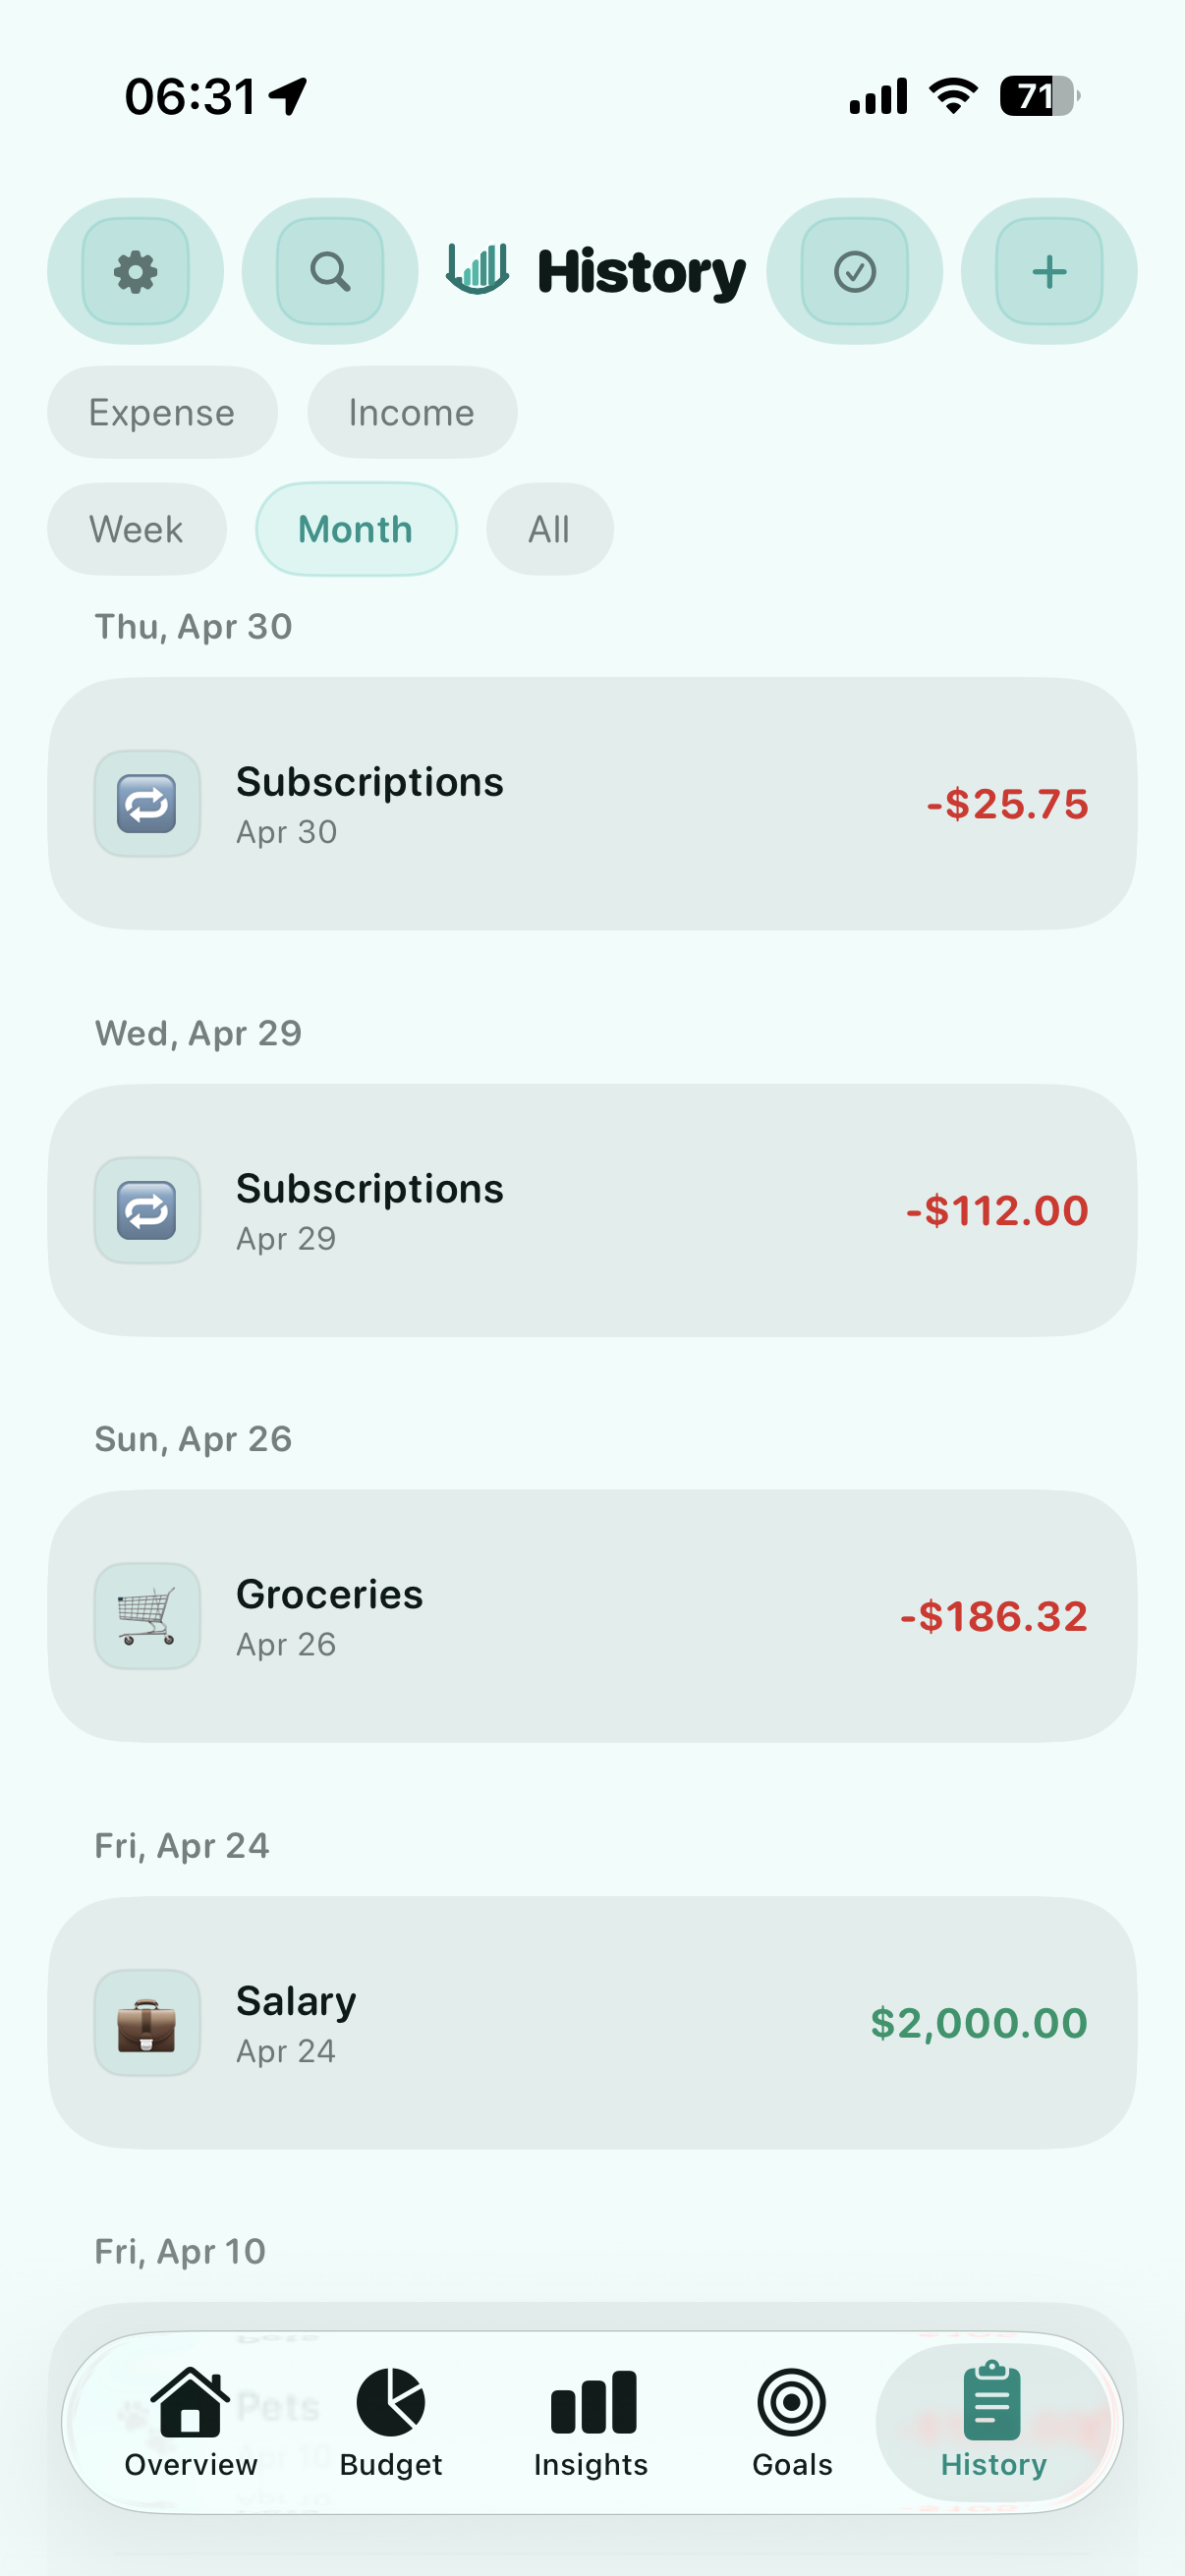Screen dimensions: 1185x2576
Task: Open settings with the gear icon
Action: 135,272
